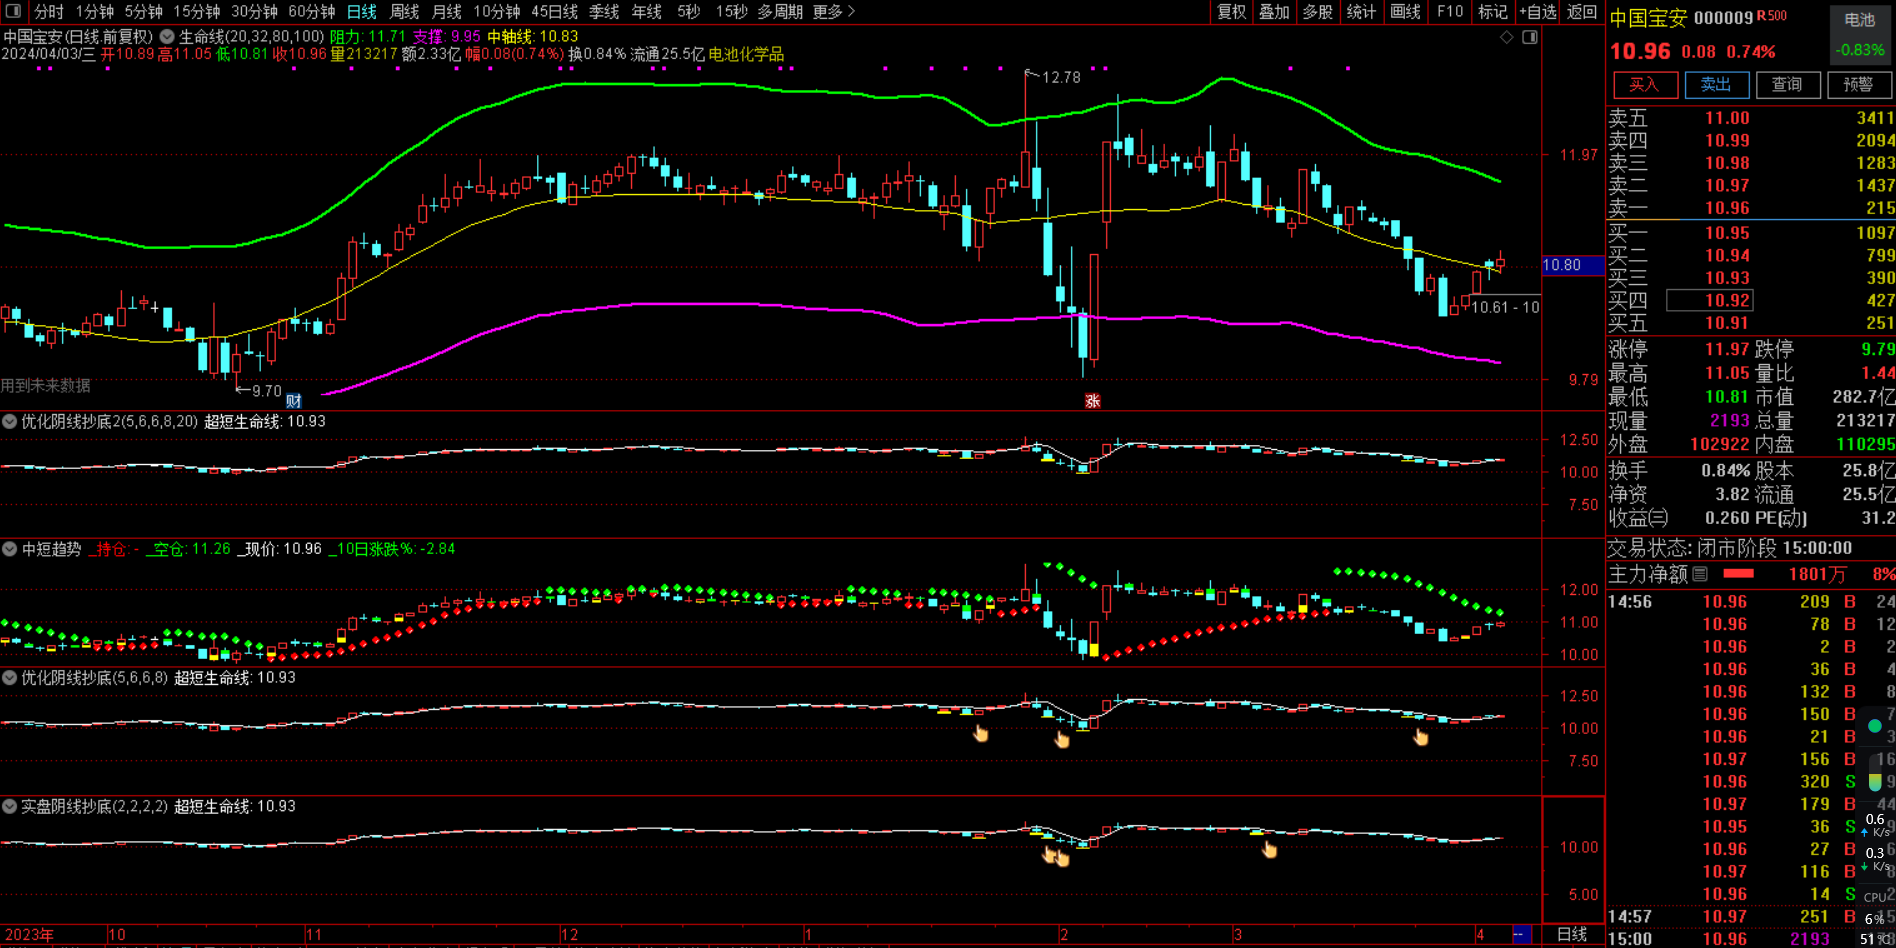Switch to 季线 period
The height and width of the screenshot is (948, 1896).
coord(604,11)
